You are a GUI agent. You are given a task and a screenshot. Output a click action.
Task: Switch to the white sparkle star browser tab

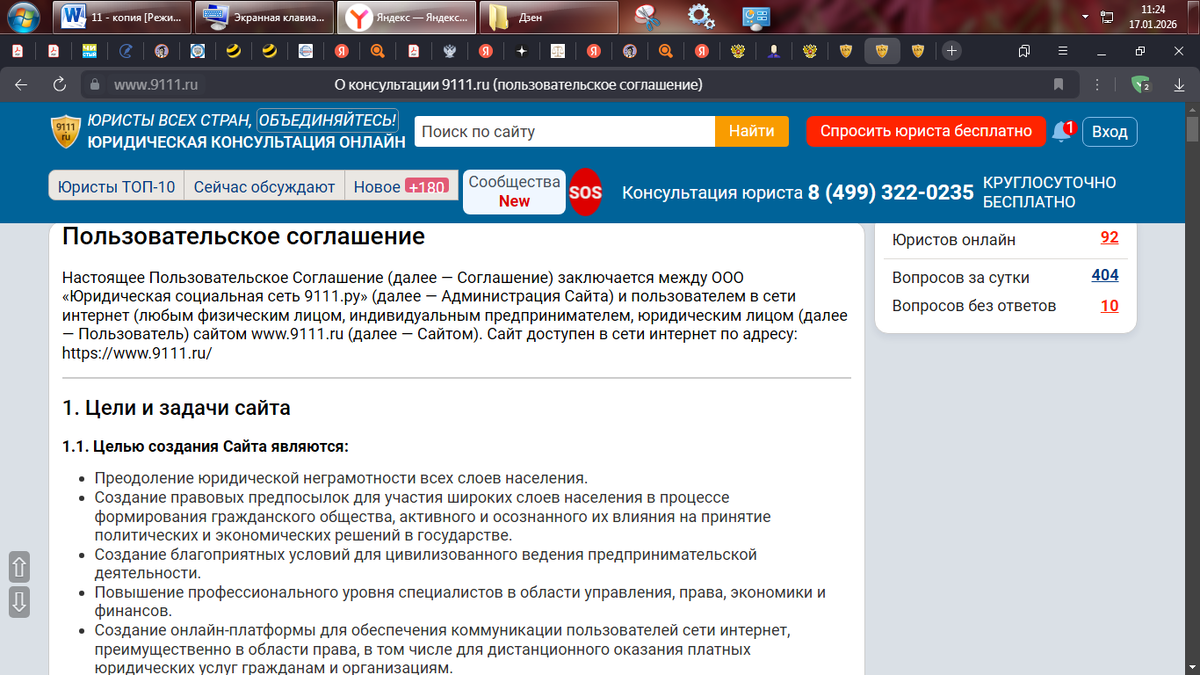(x=521, y=50)
